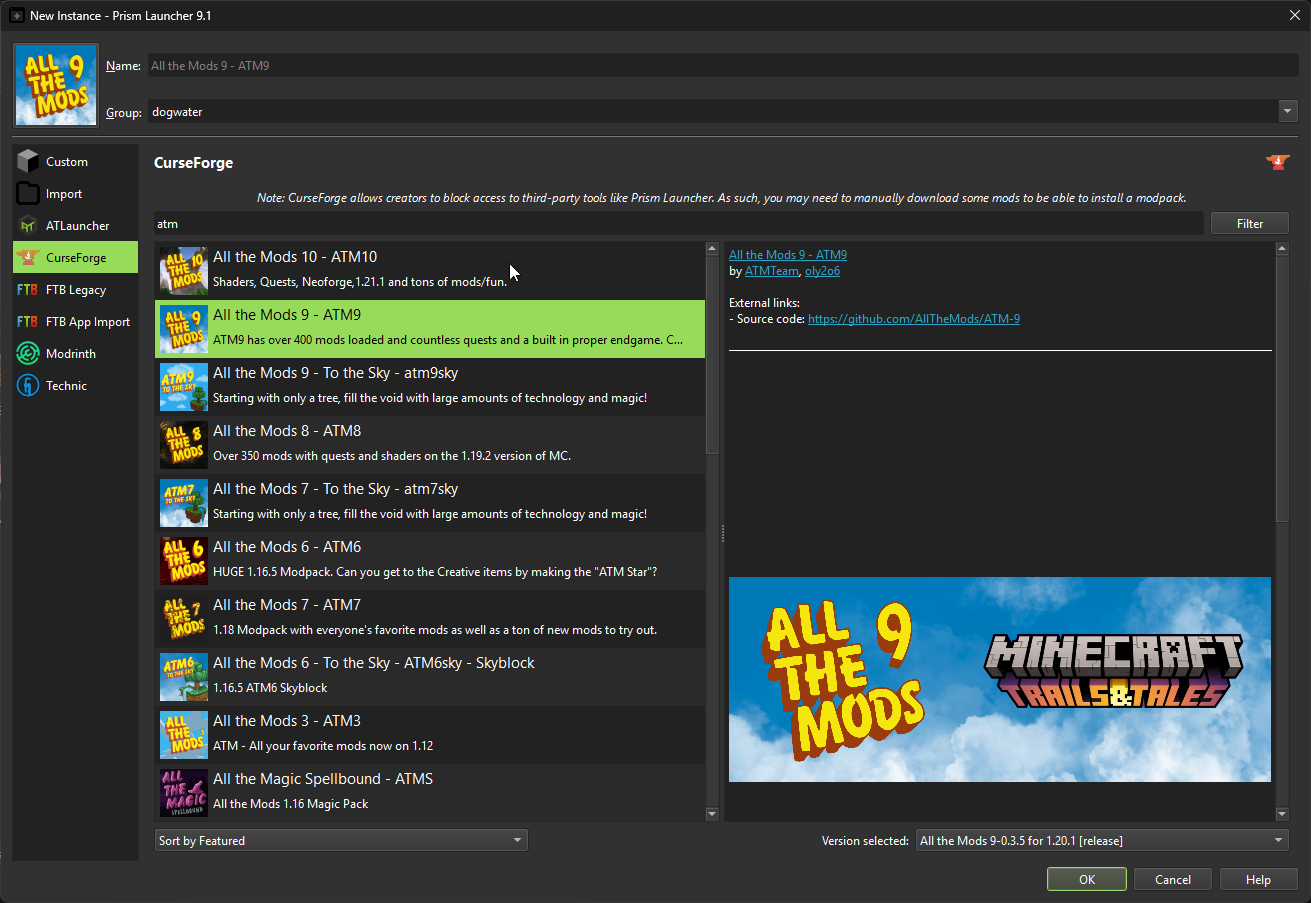1311x903 pixels.
Task: Click the CurseForge logo in the page header
Action: pos(1277,162)
